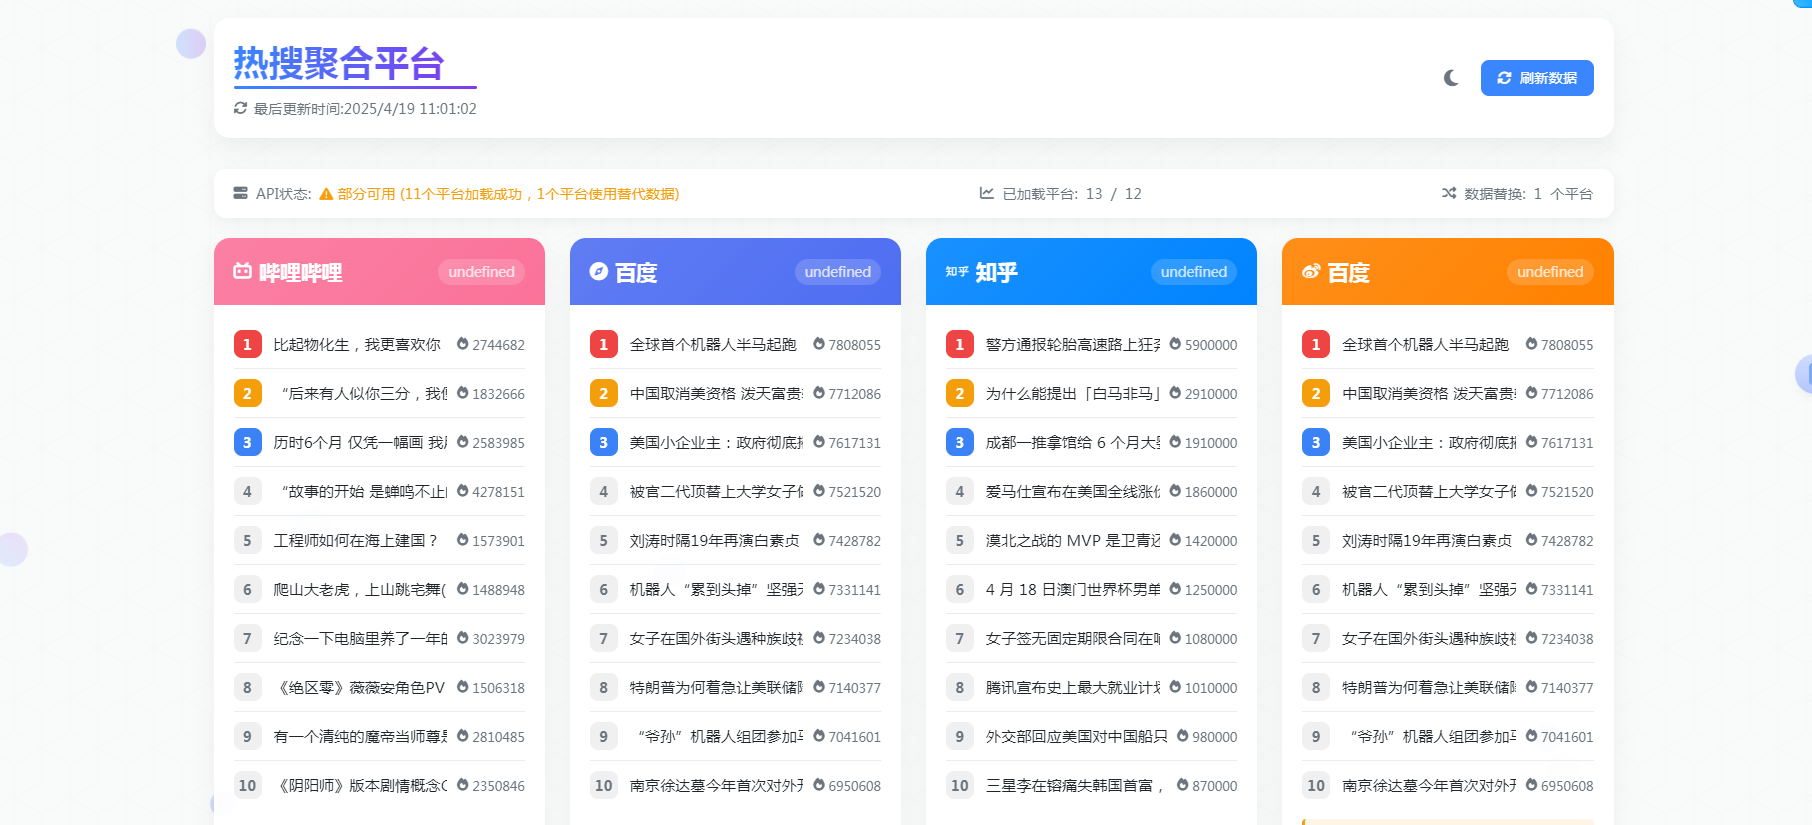Open 工程师如何在海上建国？ entry
This screenshot has width=1812, height=825.
coord(355,540)
